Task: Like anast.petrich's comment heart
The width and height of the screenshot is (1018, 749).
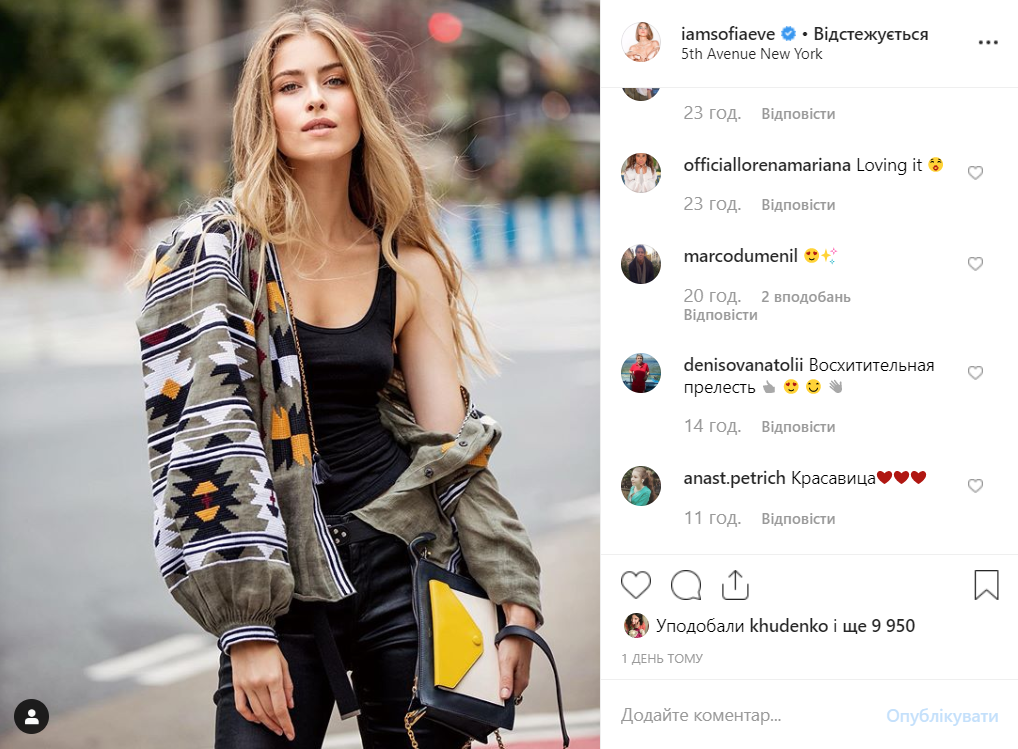Action: (975, 485)
